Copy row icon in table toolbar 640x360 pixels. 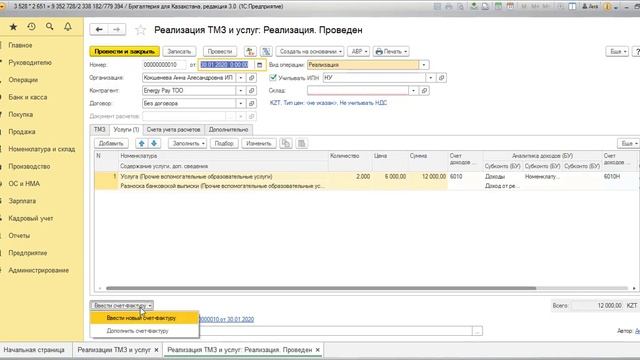(x=286, y=143)
